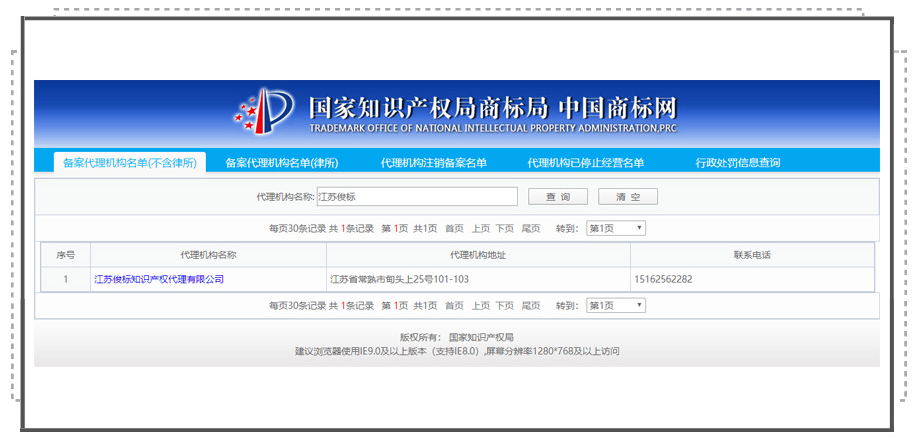
Task: Open lower 转到 page dropdown
Action: click(x=616, y=305)
